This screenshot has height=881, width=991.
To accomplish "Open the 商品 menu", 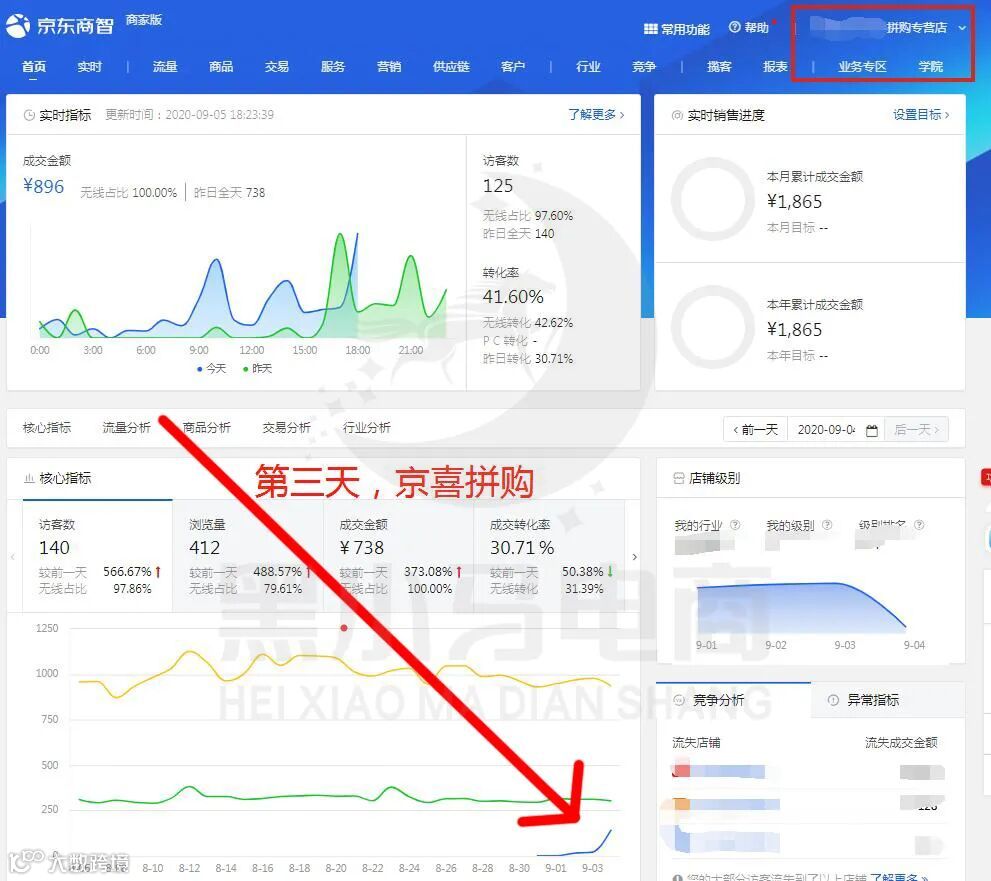I will 221,66.
